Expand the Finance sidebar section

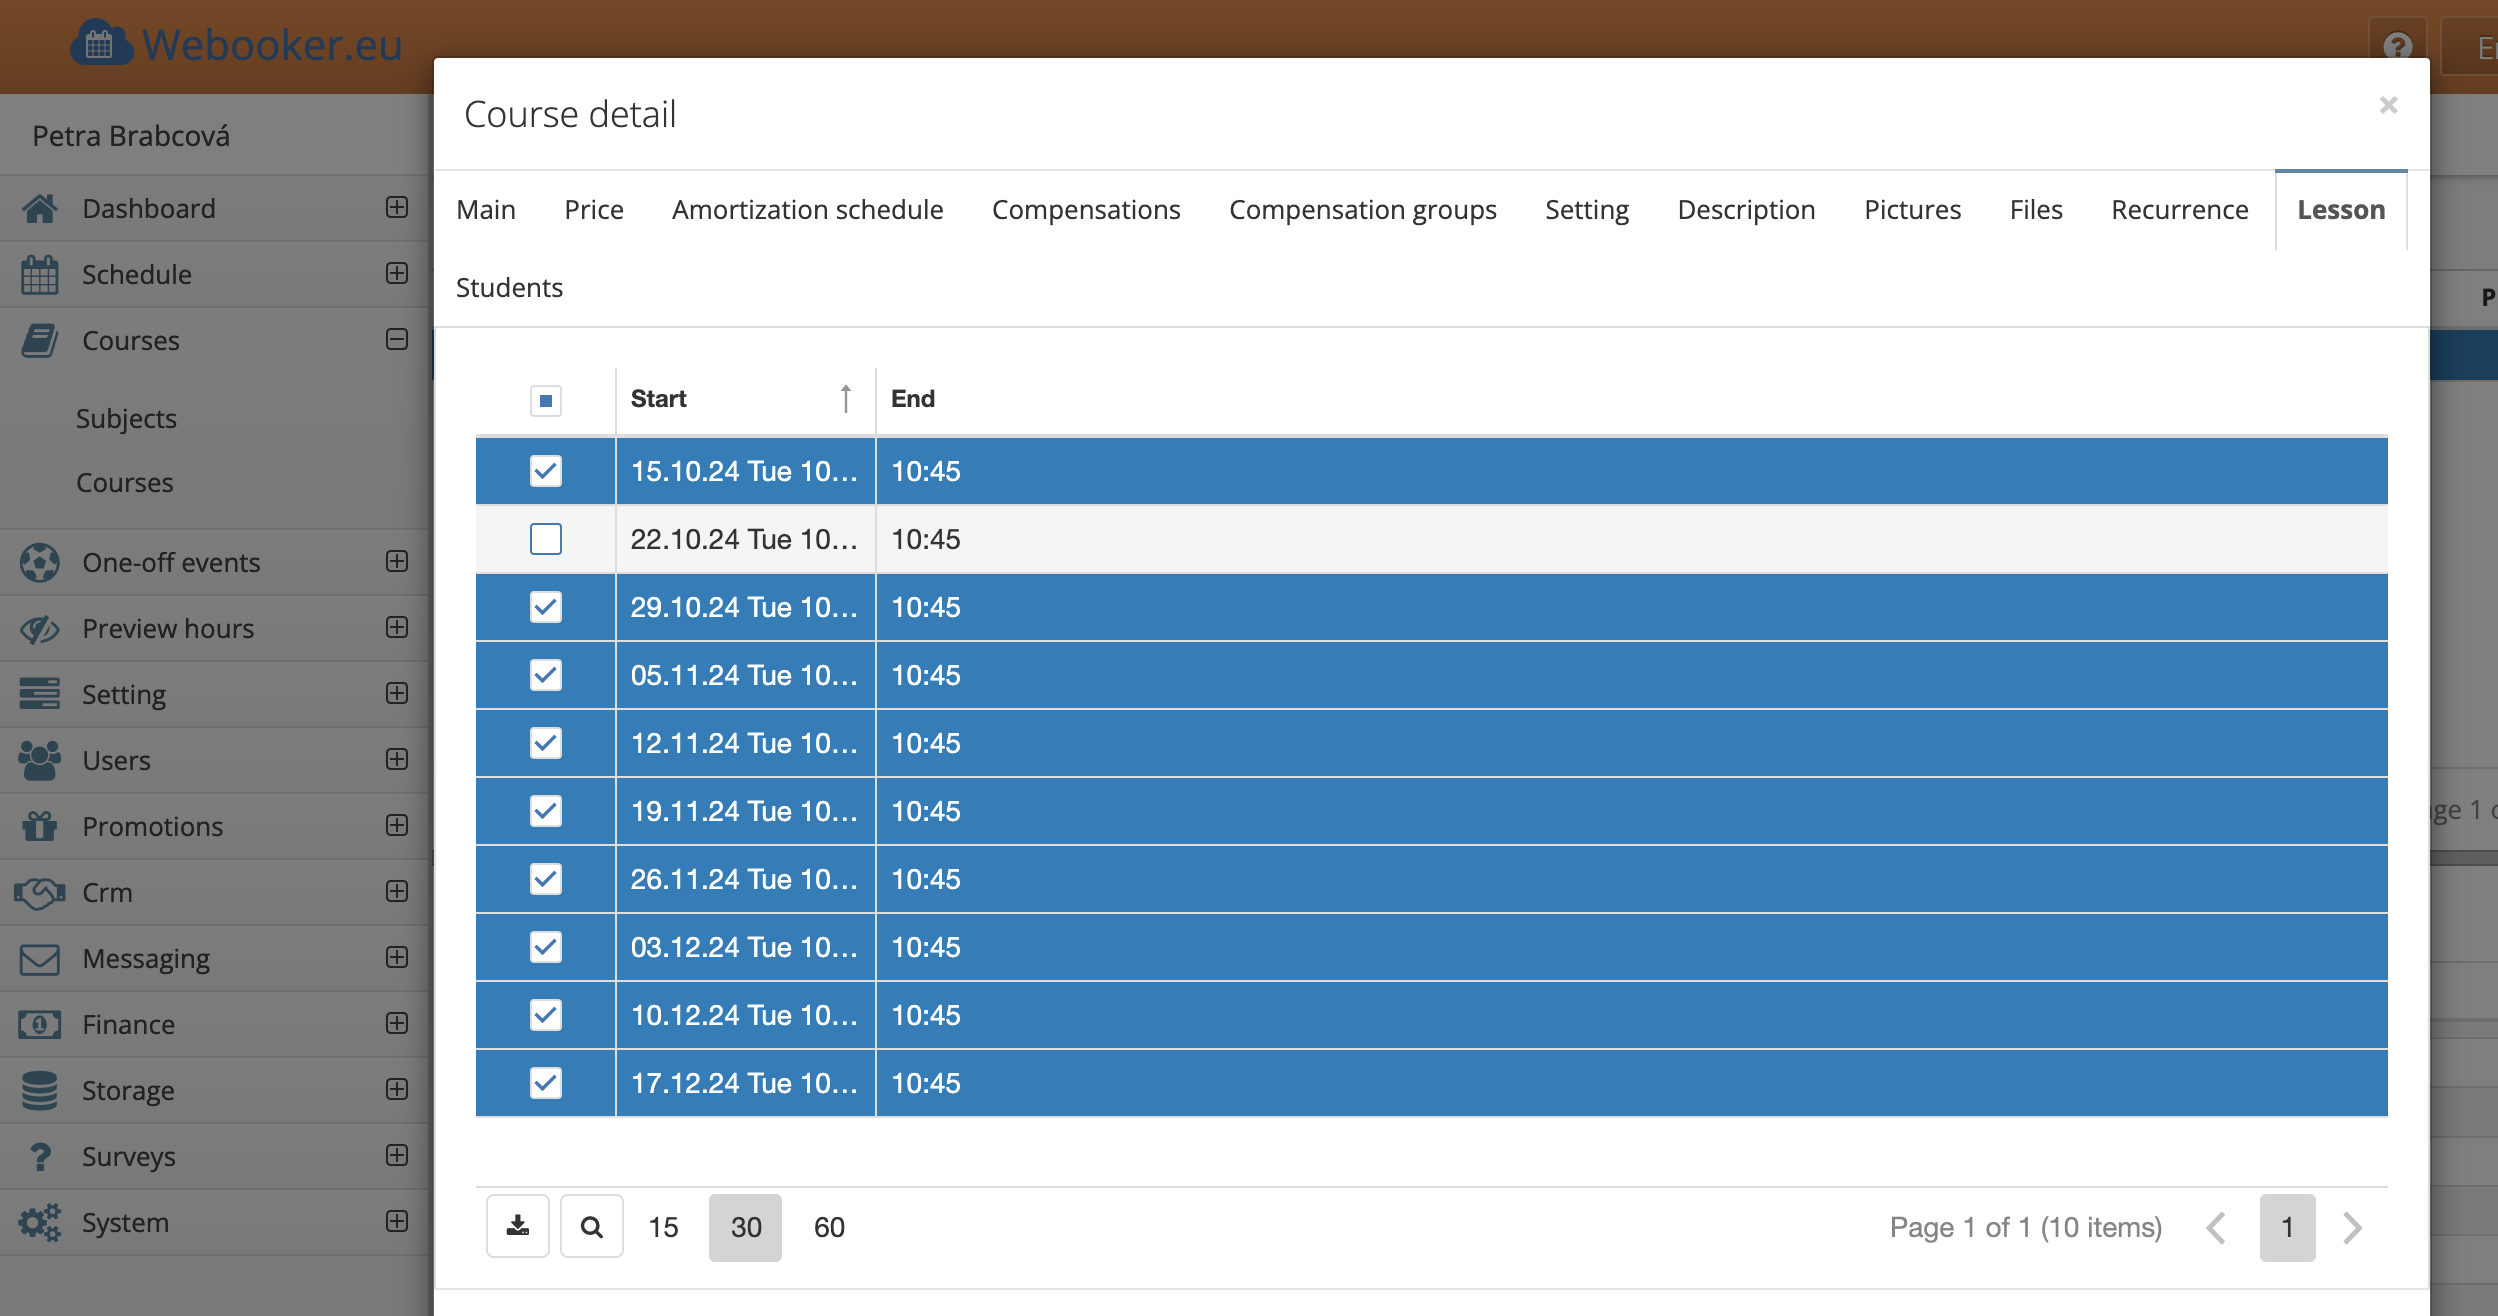point(397,1023)
